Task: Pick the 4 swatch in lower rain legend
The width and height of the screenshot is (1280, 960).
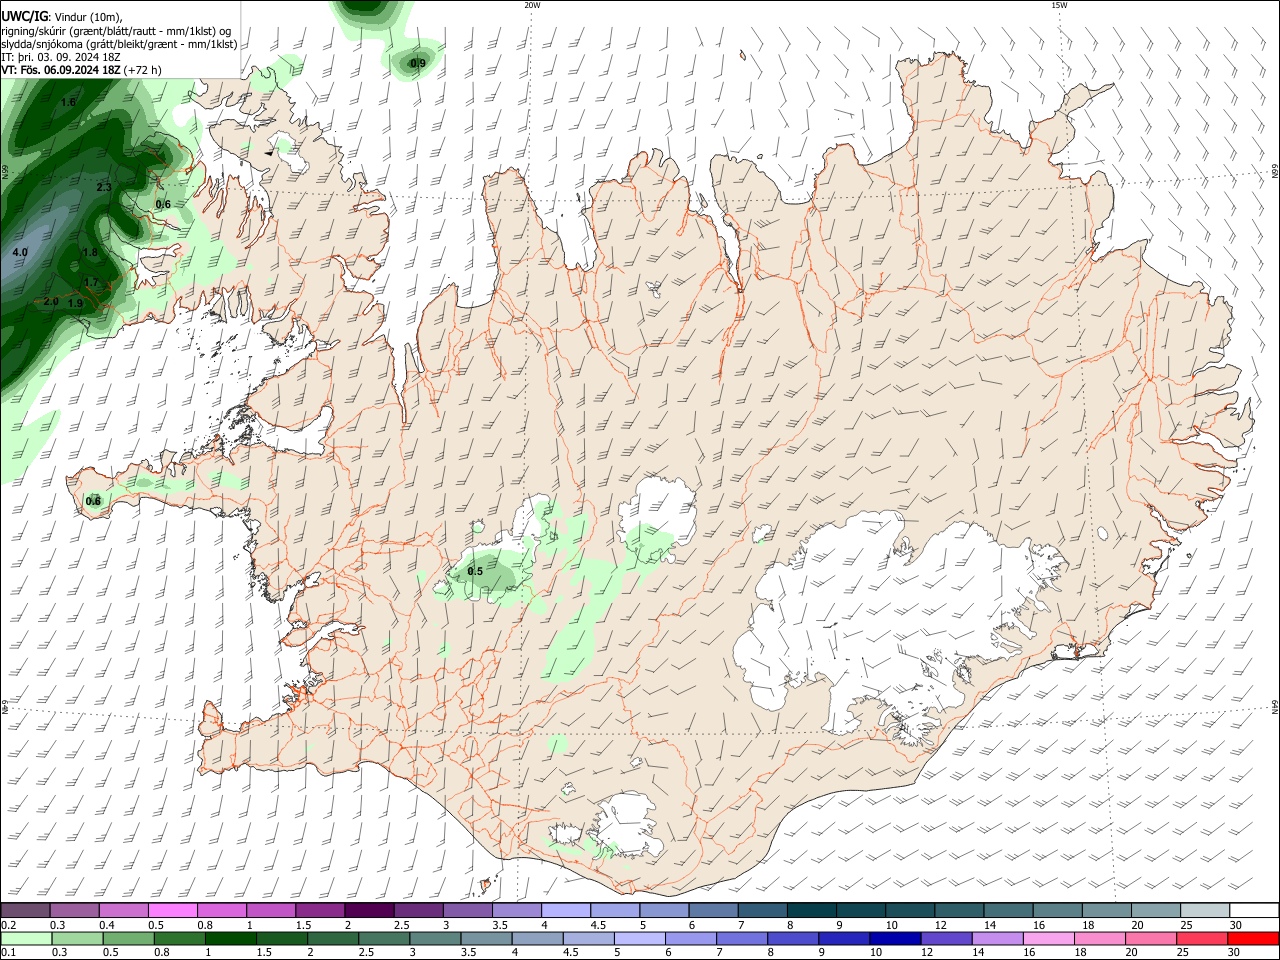Action: (538, 938)
